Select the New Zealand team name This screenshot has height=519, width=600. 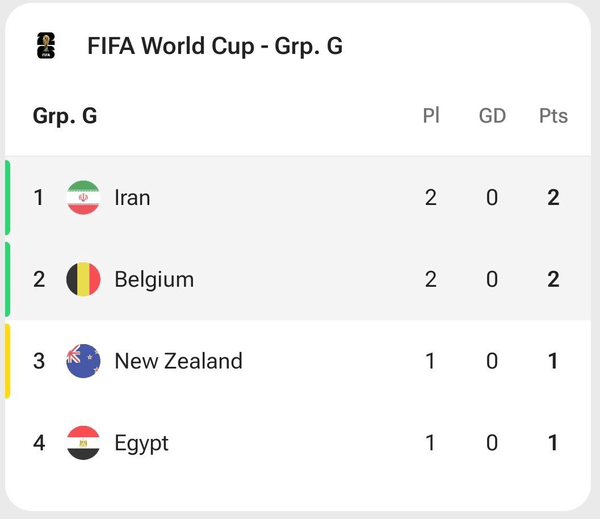click(x=179, y=361)
